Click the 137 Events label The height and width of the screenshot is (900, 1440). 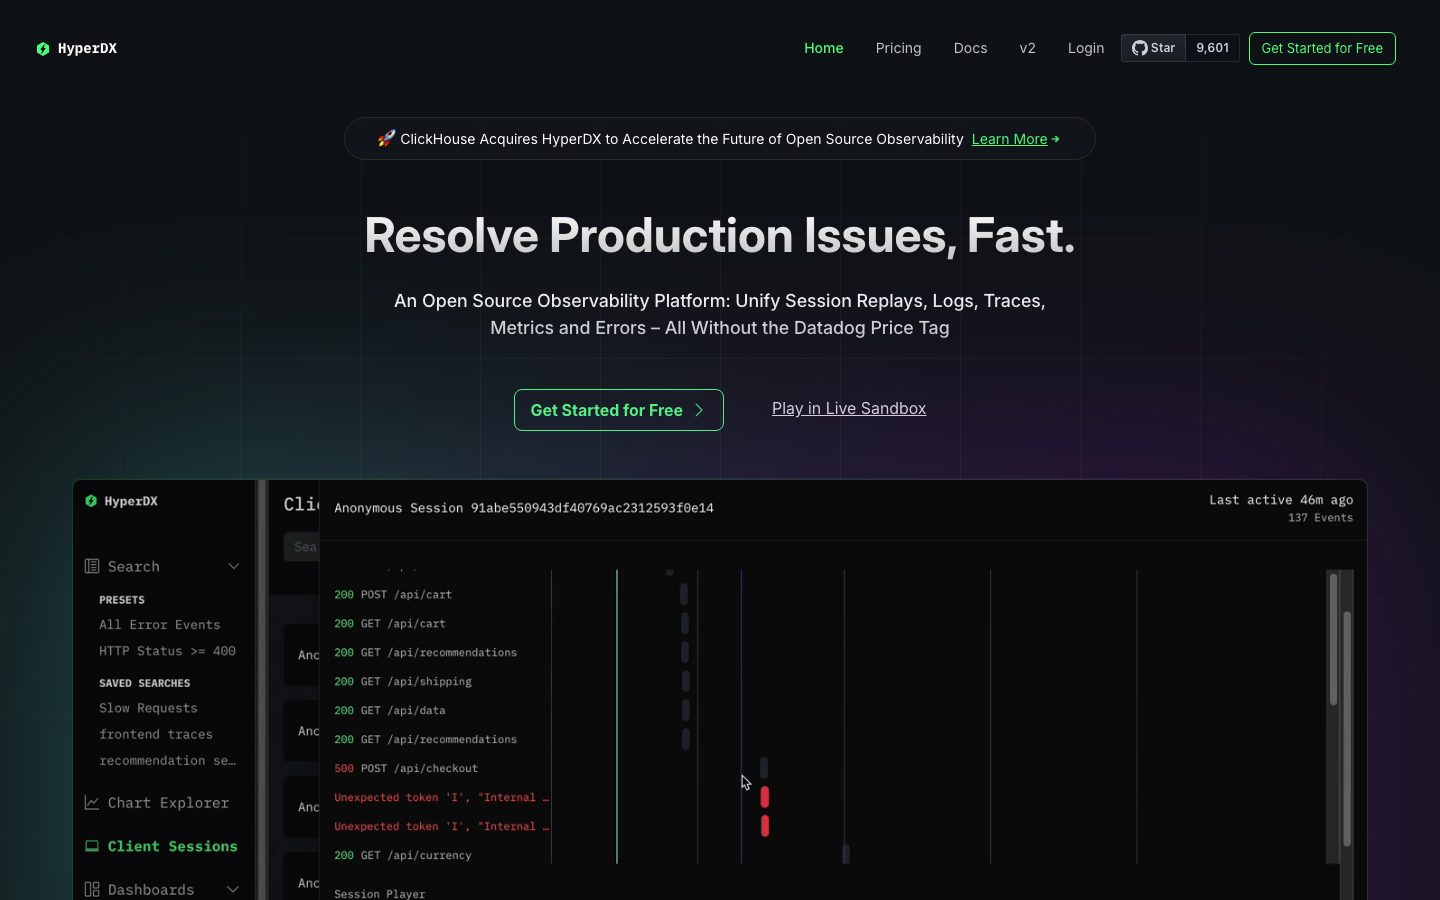pyautogui.click(x=1320, y=518)
